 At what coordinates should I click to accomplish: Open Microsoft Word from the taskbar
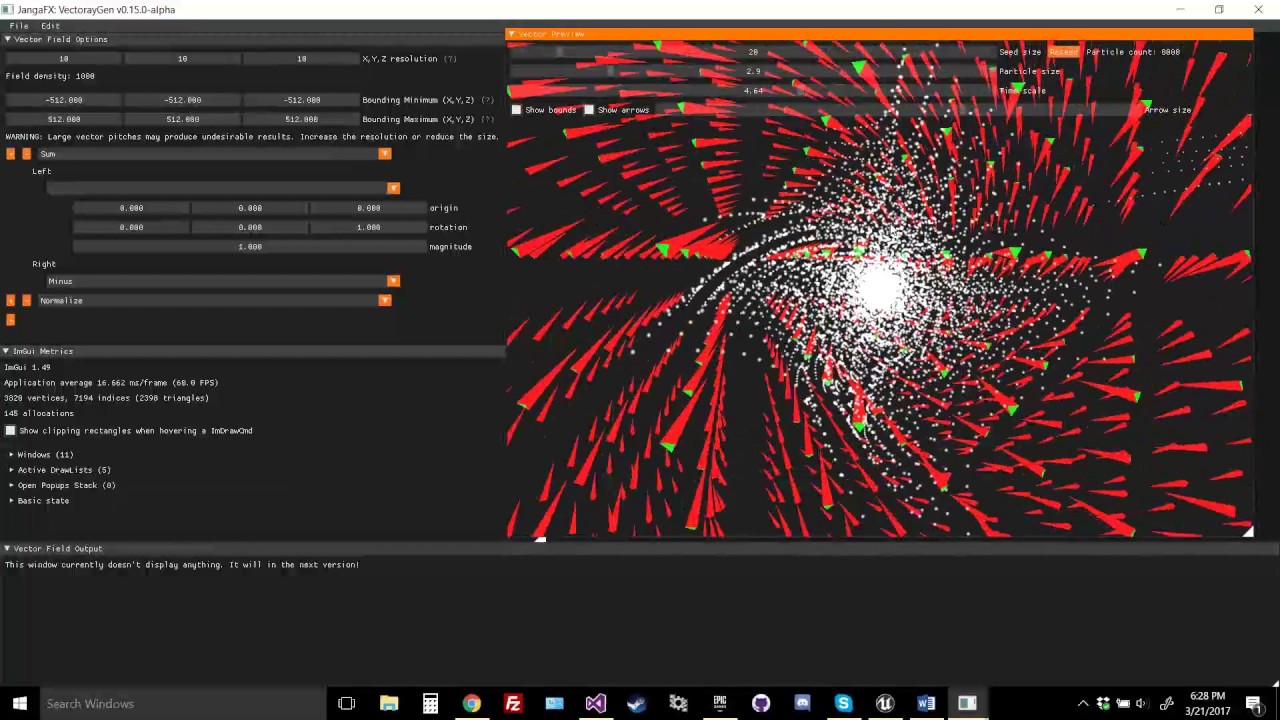coord(926,704)
